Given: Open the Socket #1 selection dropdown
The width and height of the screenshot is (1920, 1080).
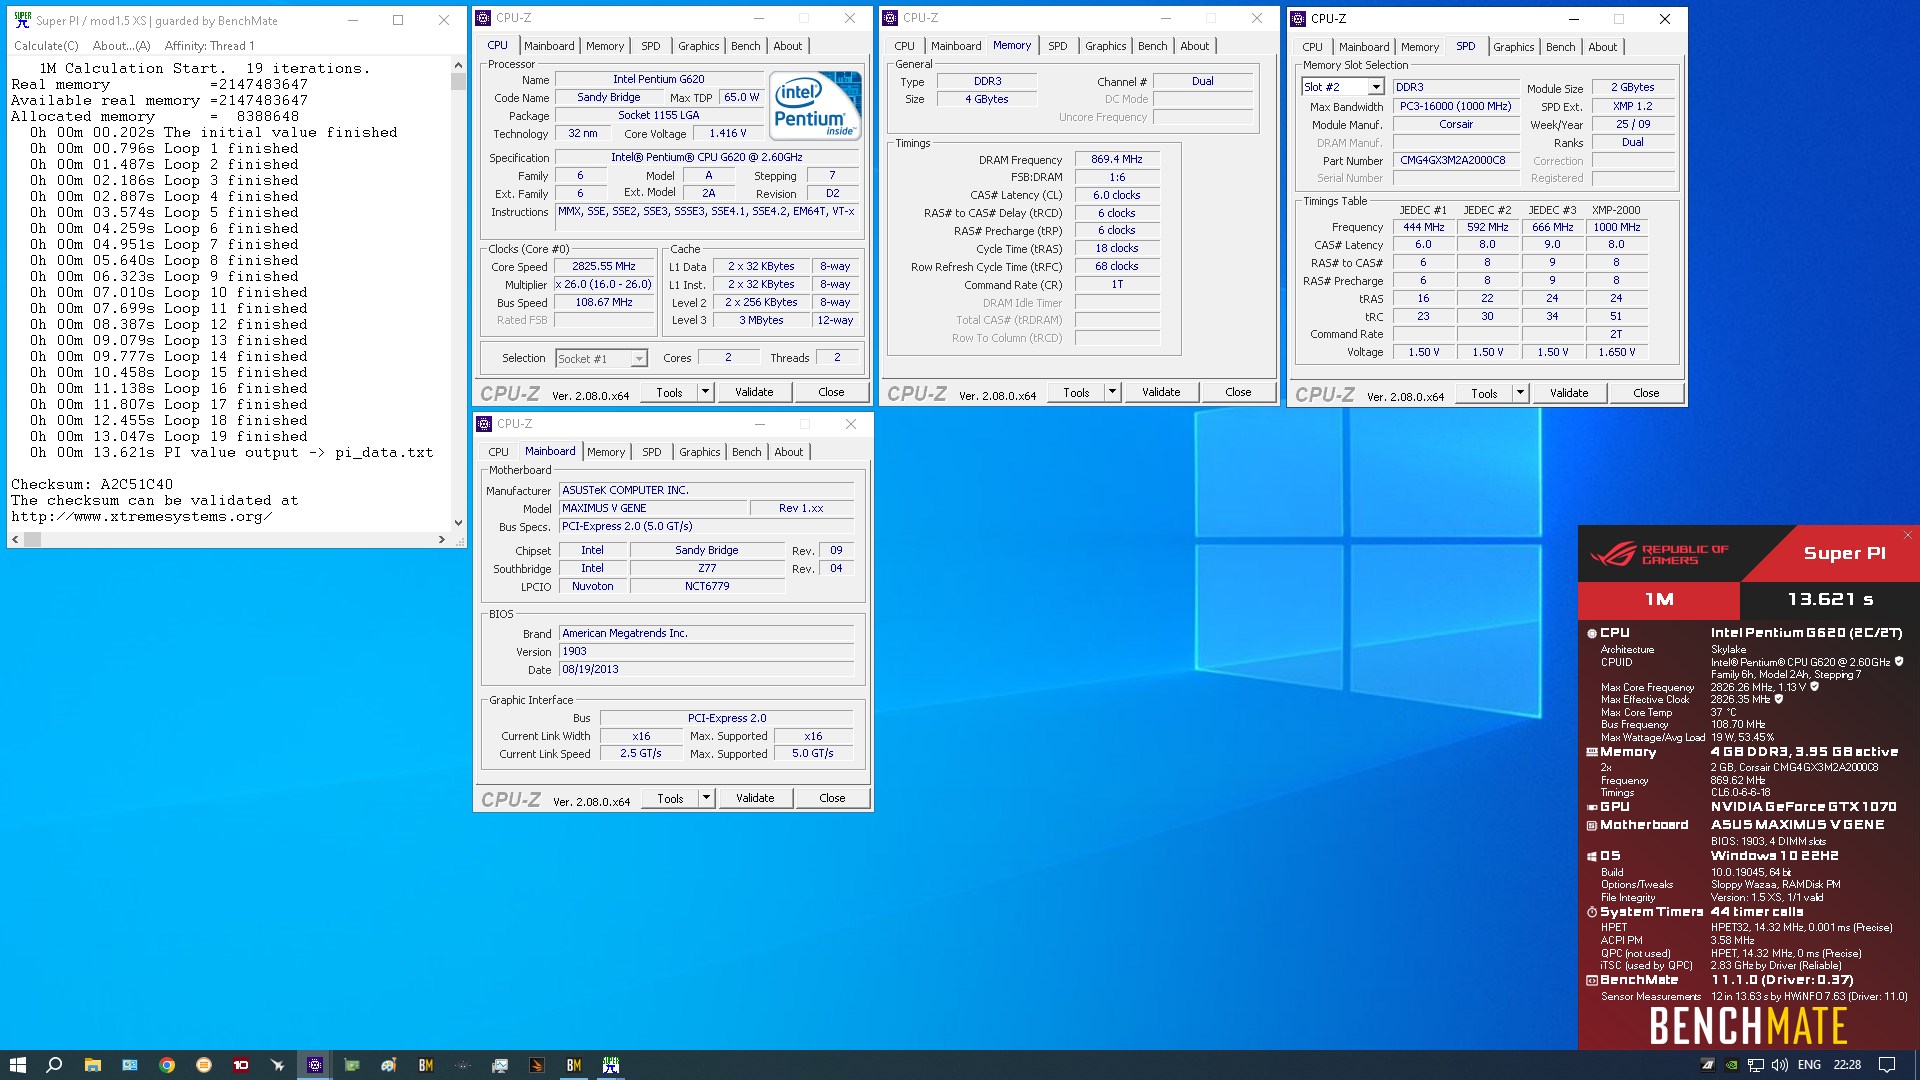Looking at the screenshot, I should [x=638, y=358].
